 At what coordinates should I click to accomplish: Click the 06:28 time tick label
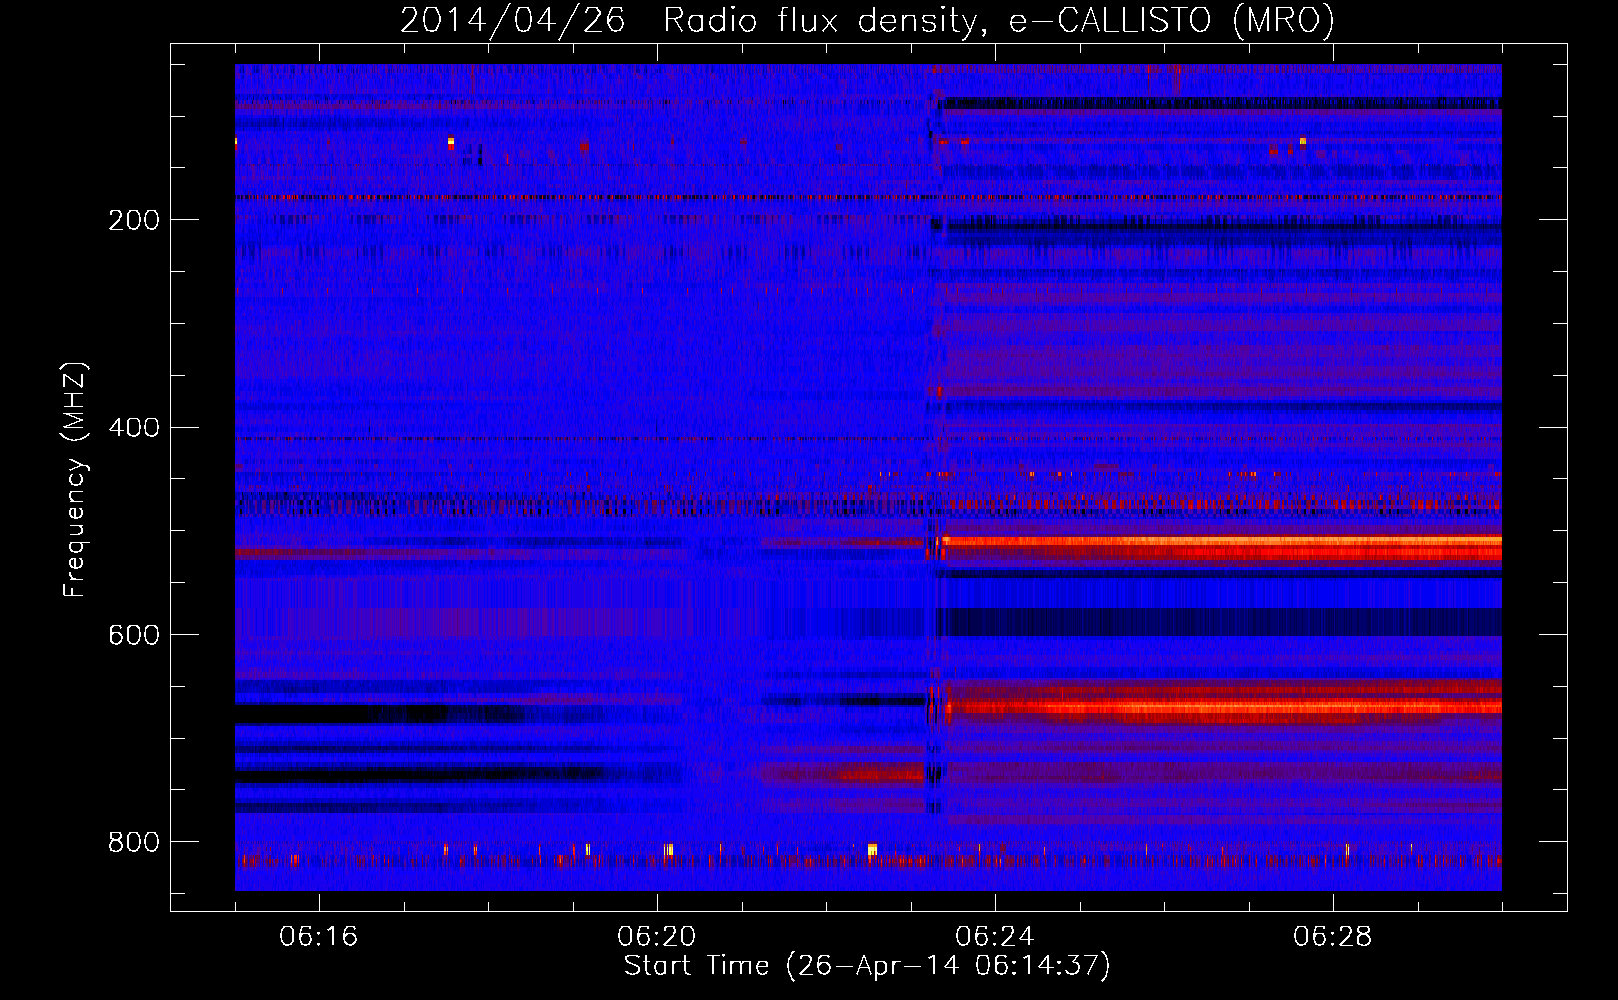pyautogui.click(x=1333, y=936)
